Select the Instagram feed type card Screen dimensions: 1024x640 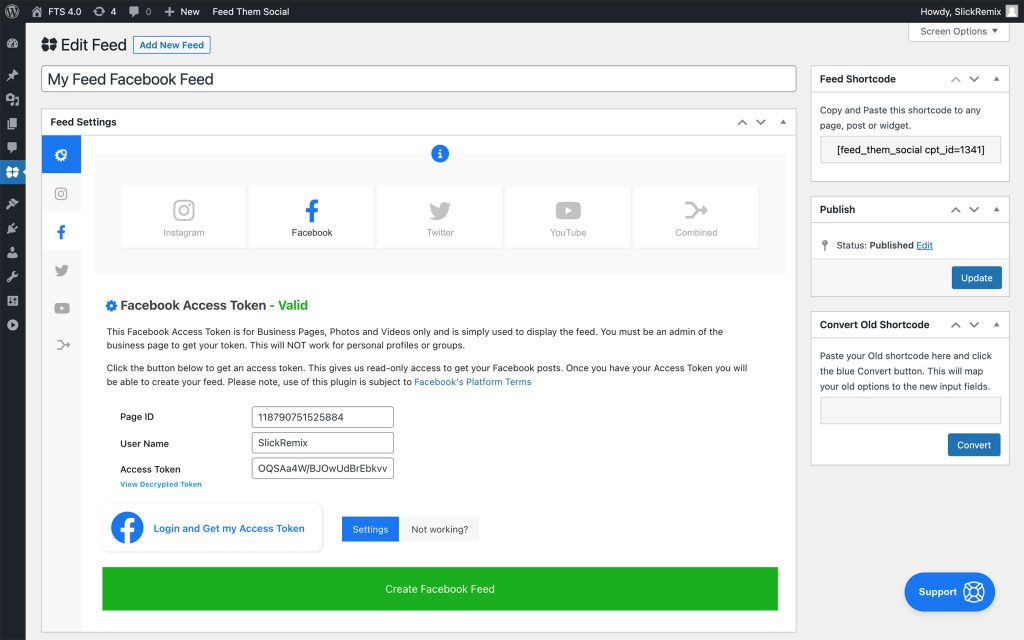[184, 217]
